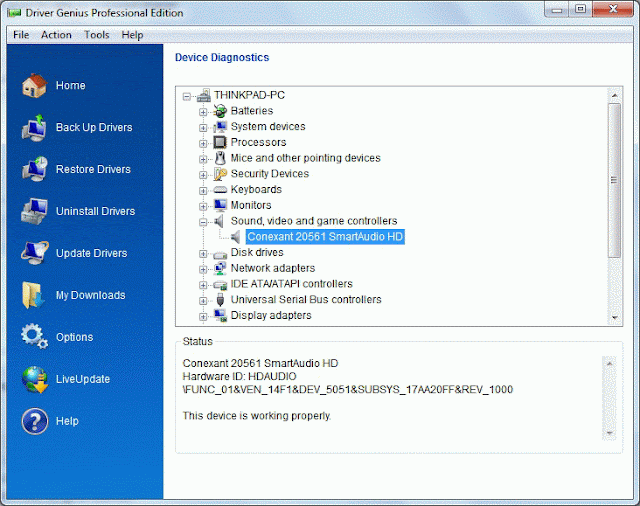Click device tree scrollbar down arrow
The width and height of the screenshot is (640, 506).
coord(614,317)
